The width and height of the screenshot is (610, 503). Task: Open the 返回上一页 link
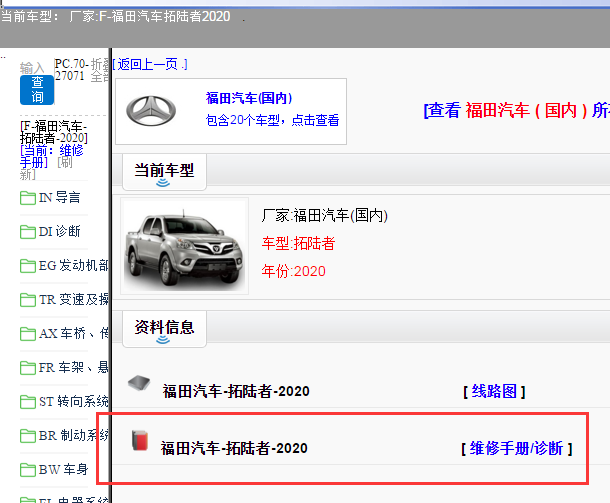150,64
